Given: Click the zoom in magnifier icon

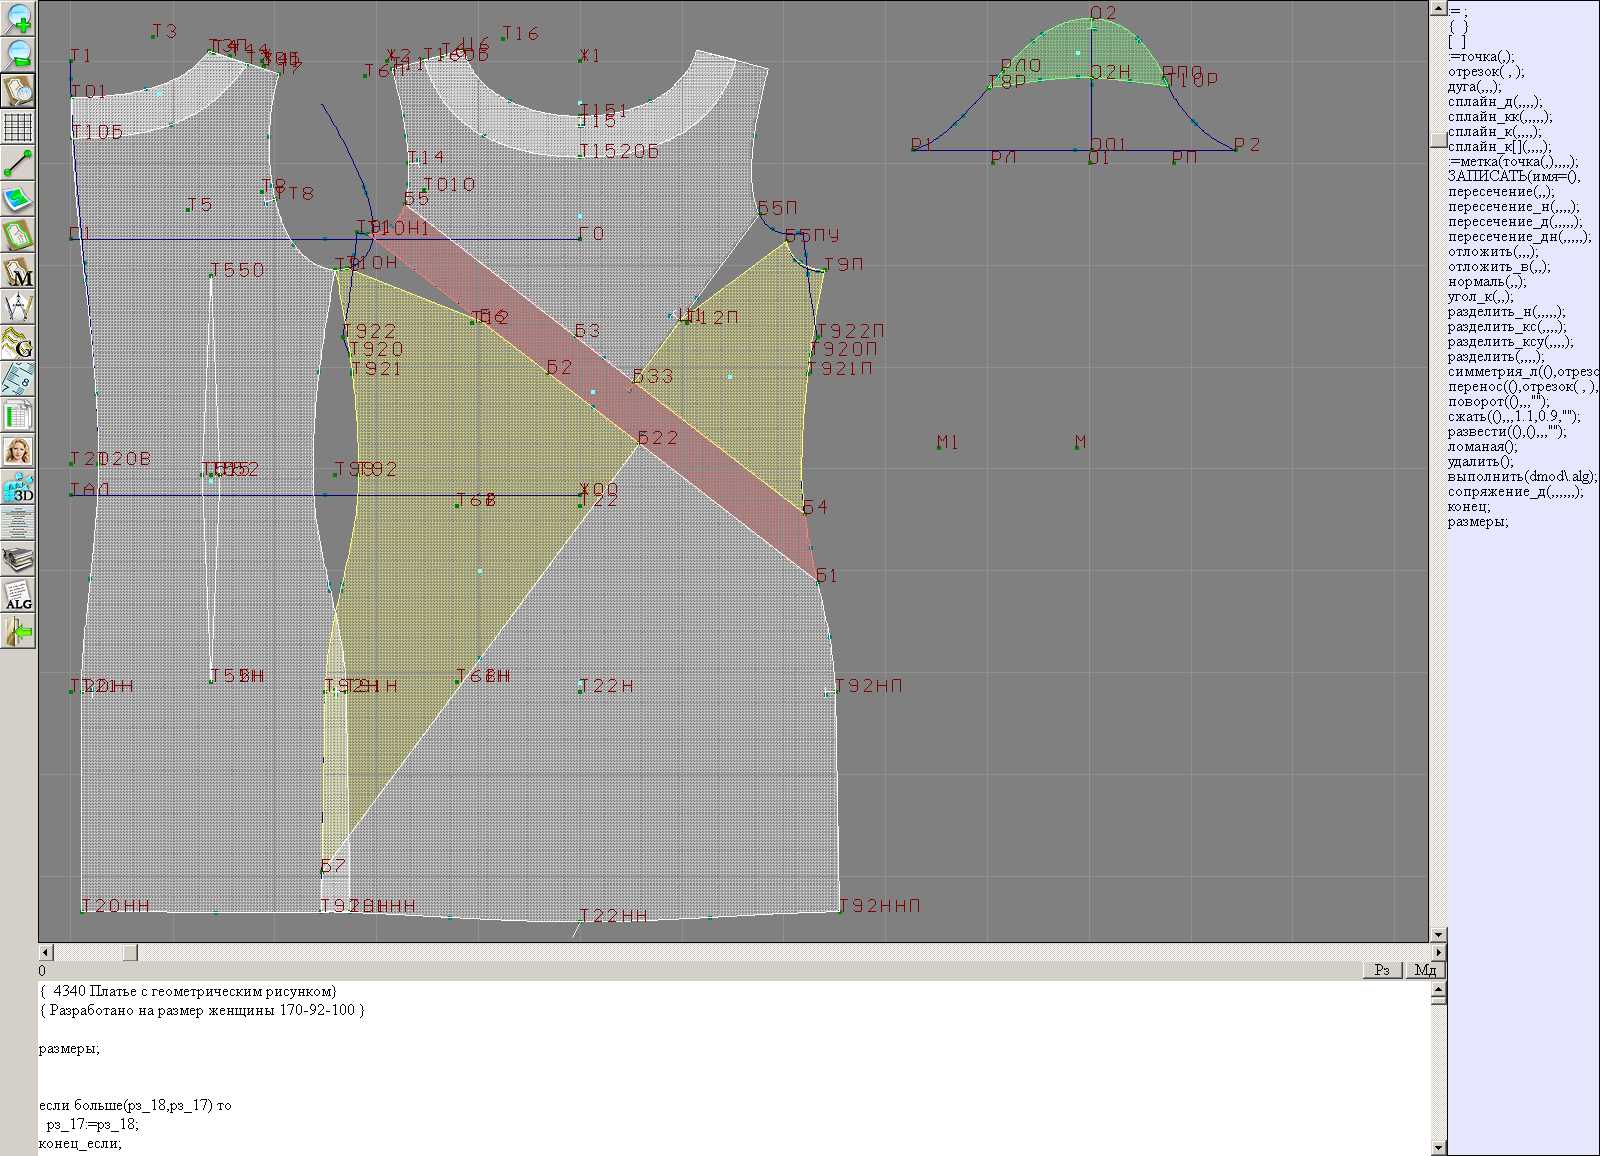Looking at the screenshot, I should (18, 18).
